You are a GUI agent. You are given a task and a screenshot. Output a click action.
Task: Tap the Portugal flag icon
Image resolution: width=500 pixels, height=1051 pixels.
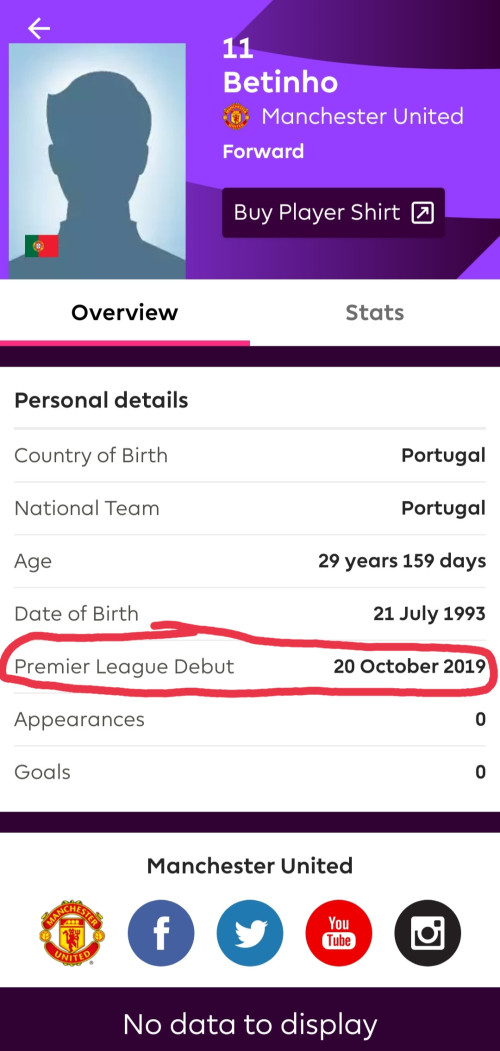[x=42, y=246]
